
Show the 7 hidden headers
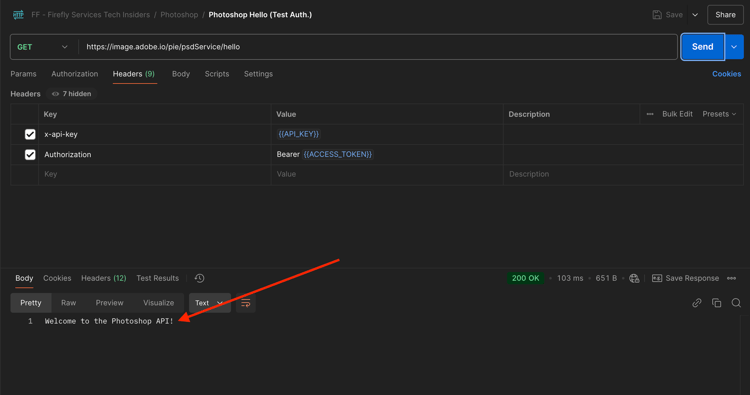[72, 94]
